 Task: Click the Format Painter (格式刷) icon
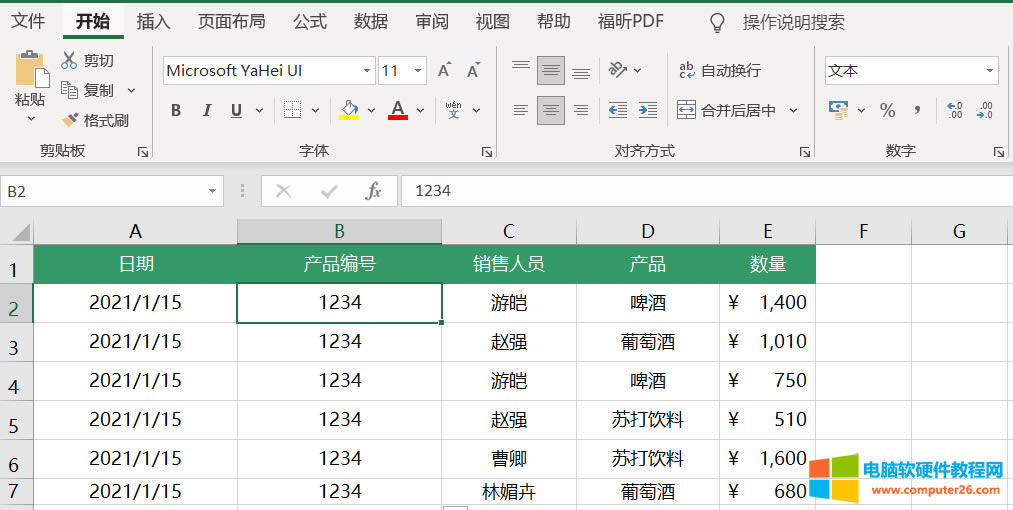pos(70,120)
